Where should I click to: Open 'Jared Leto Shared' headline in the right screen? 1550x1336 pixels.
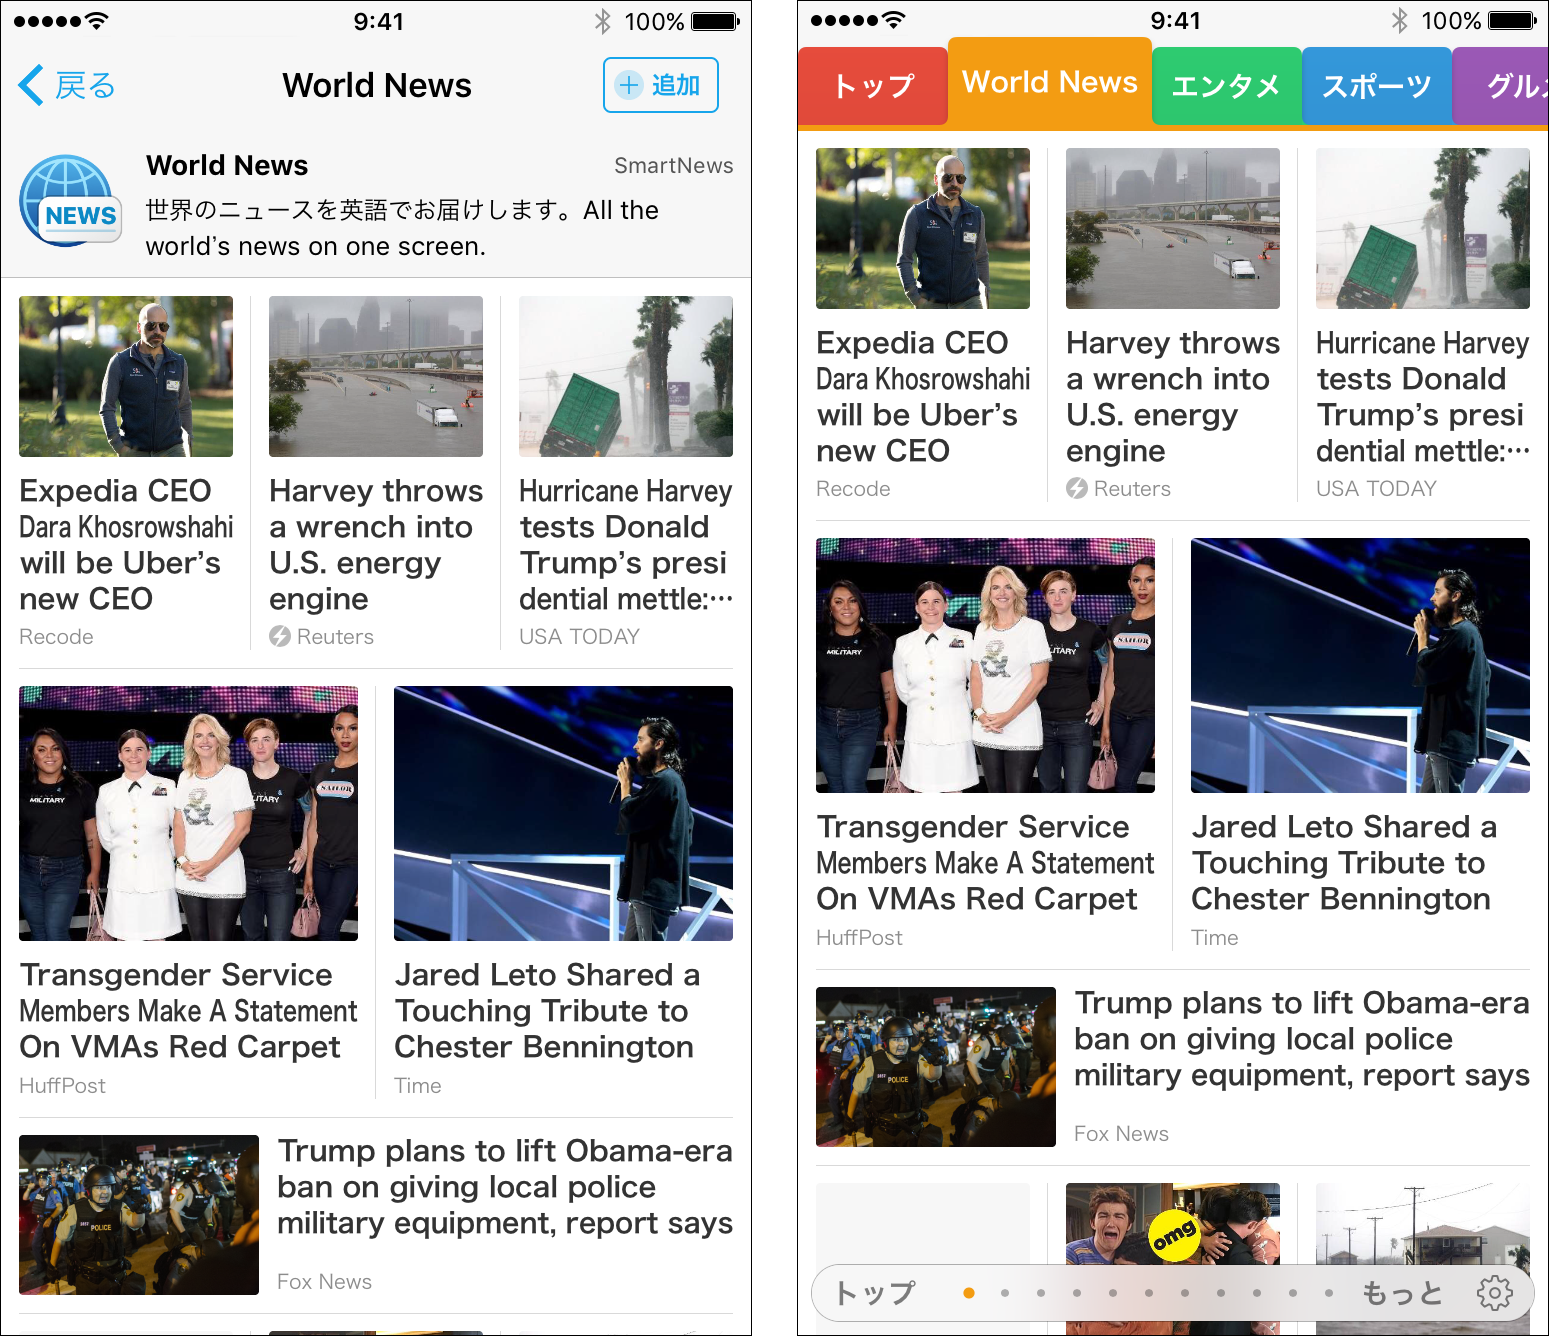[1344, 863]
